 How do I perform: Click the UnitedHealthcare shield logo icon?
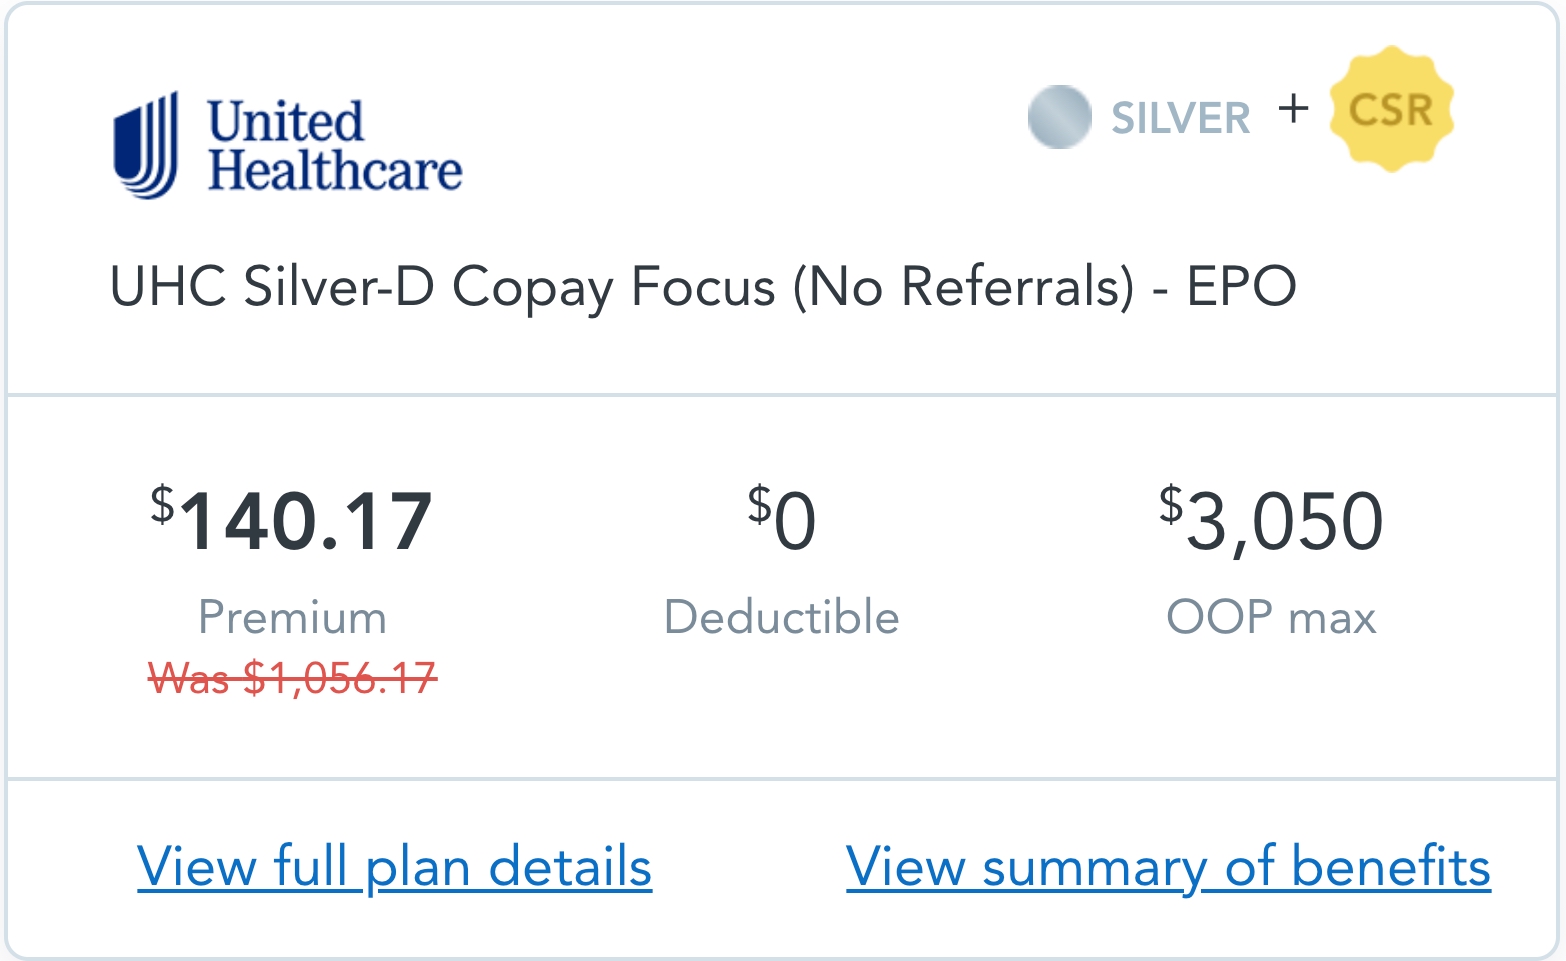(x=146, y=145)
